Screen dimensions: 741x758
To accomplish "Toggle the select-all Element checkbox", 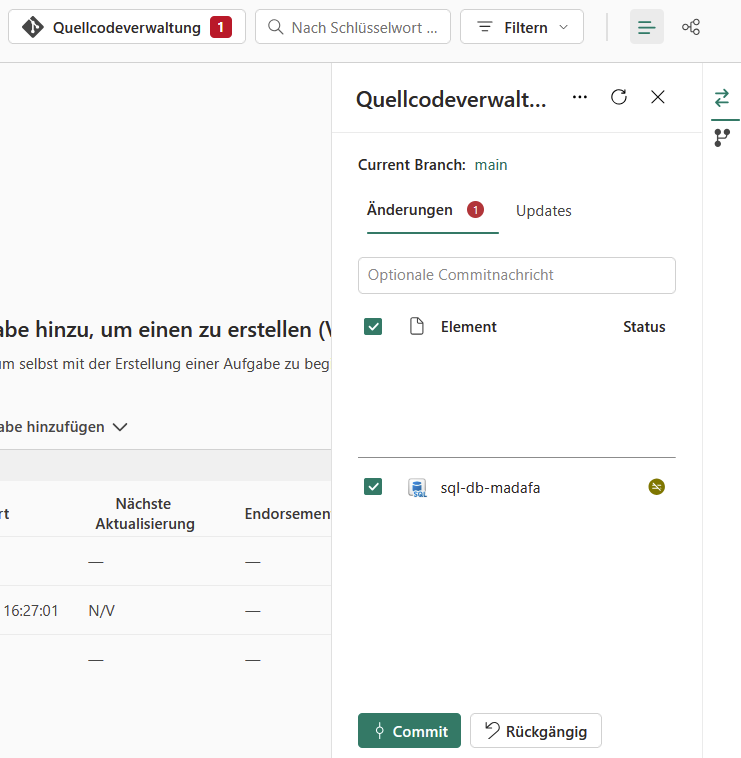I will tap(373, 327).
